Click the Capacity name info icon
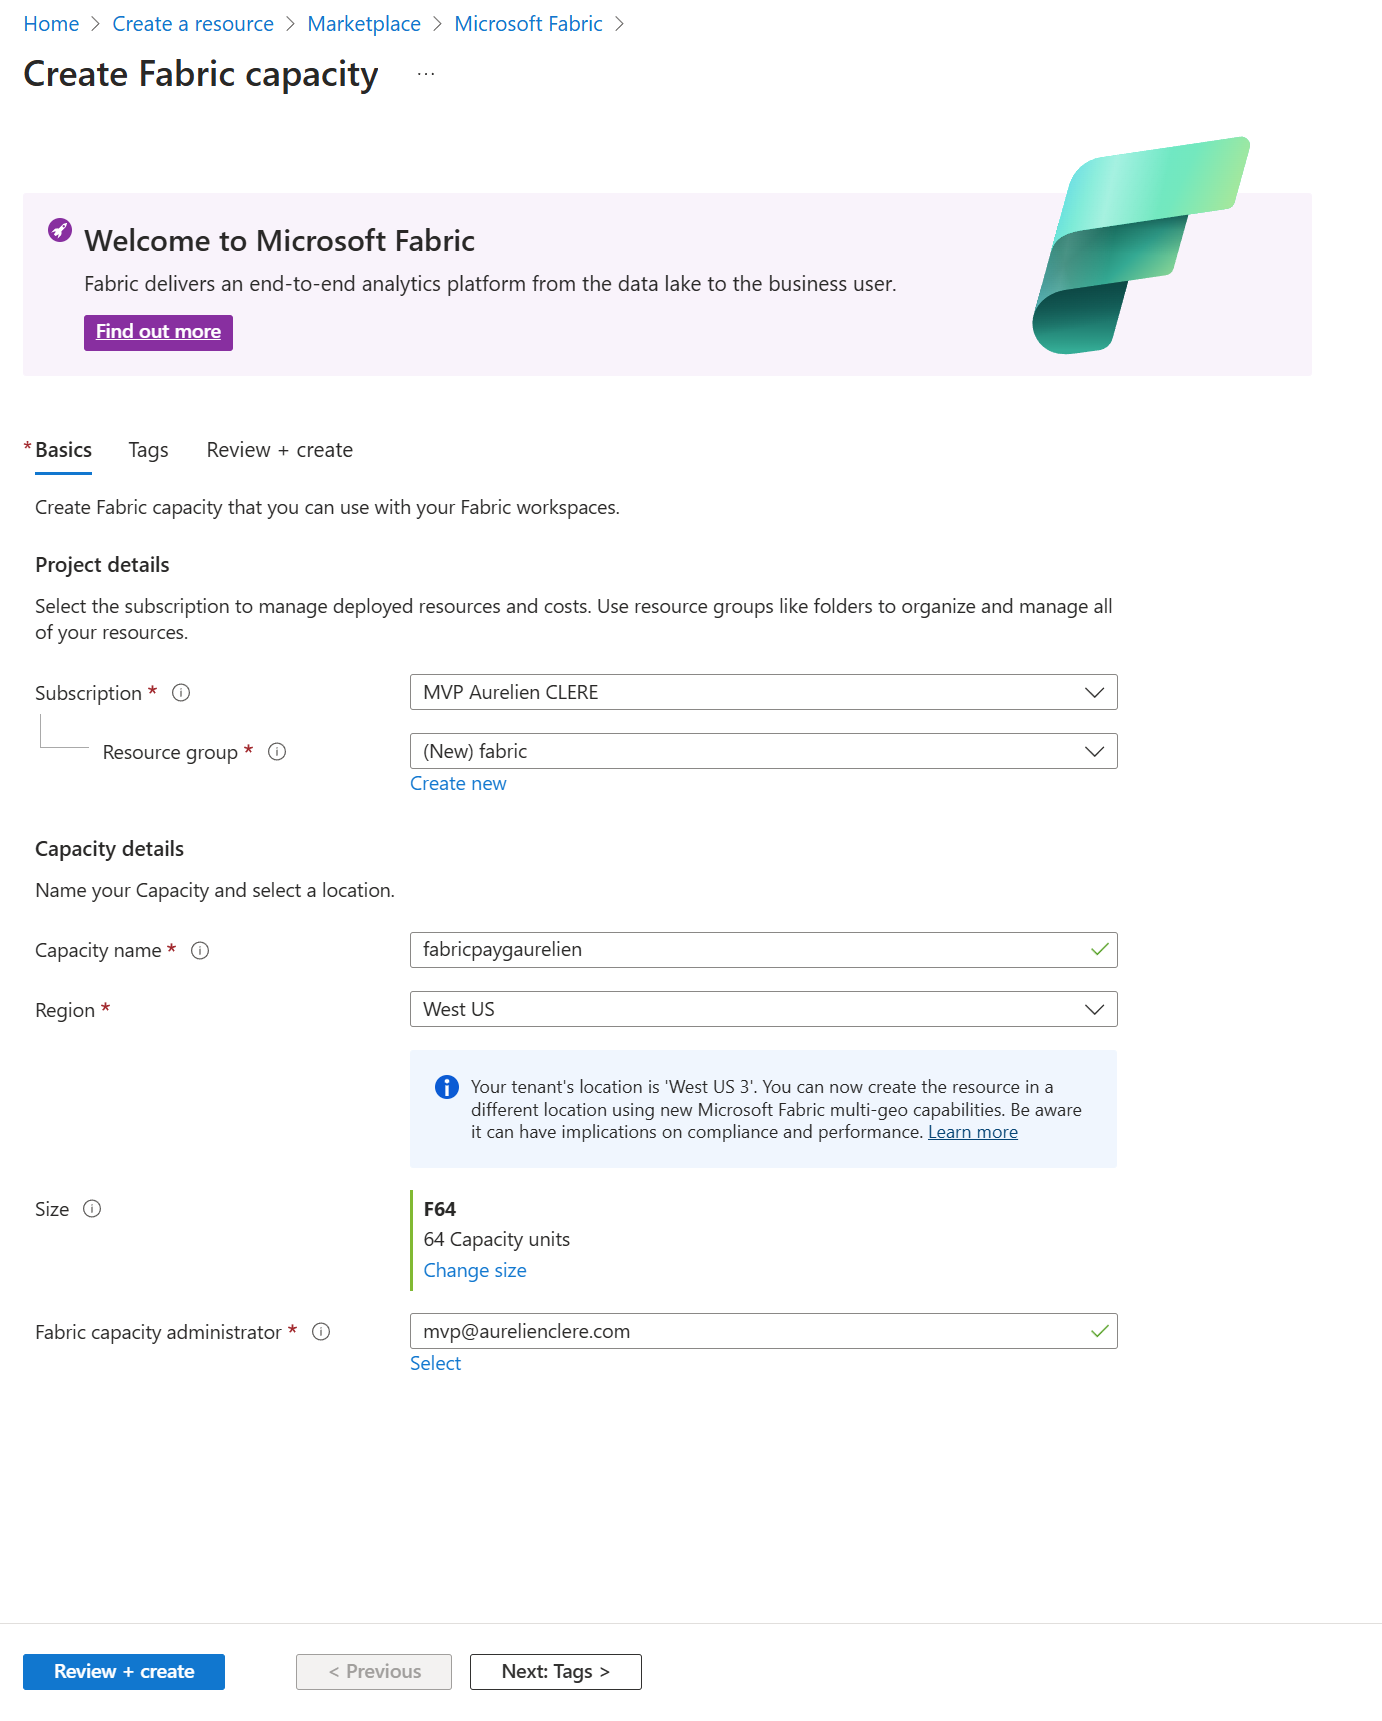This screenshot has width=1382, height=1721. (200, 950)
